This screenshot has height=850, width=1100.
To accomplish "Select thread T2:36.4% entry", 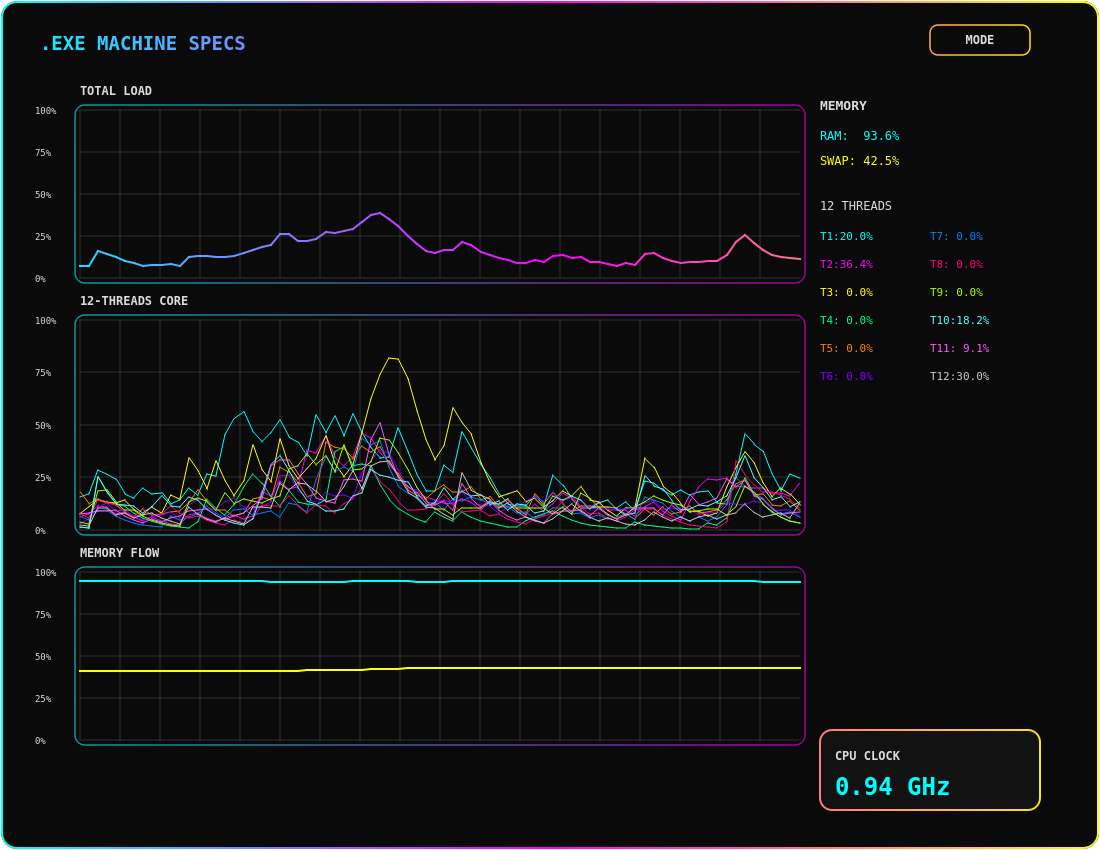I will pos(846,264).
